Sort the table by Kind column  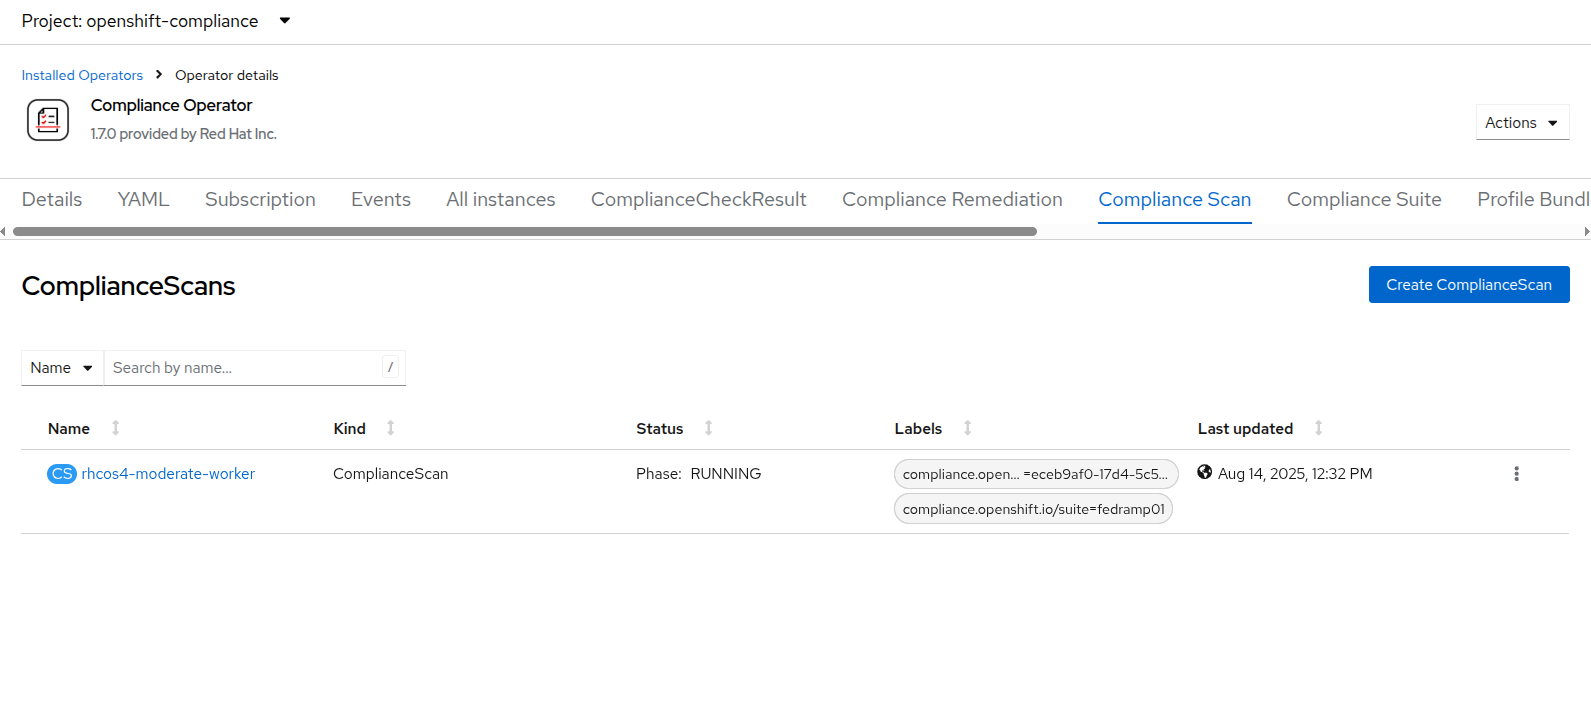pos(365,428)
